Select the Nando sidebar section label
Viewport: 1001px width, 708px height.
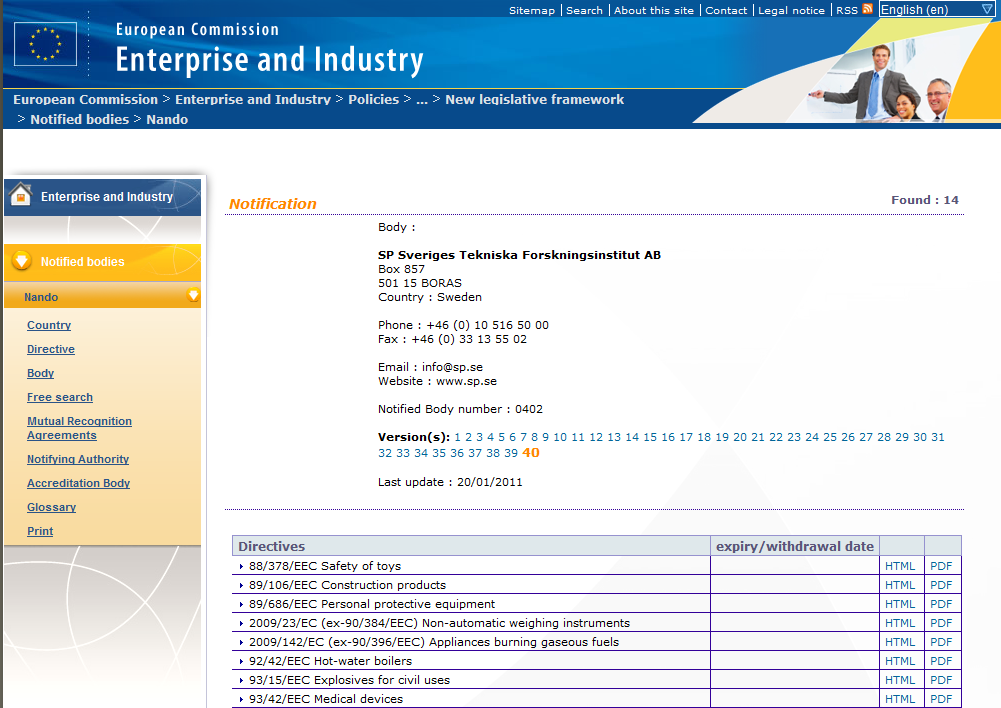[x=41, y=297]
